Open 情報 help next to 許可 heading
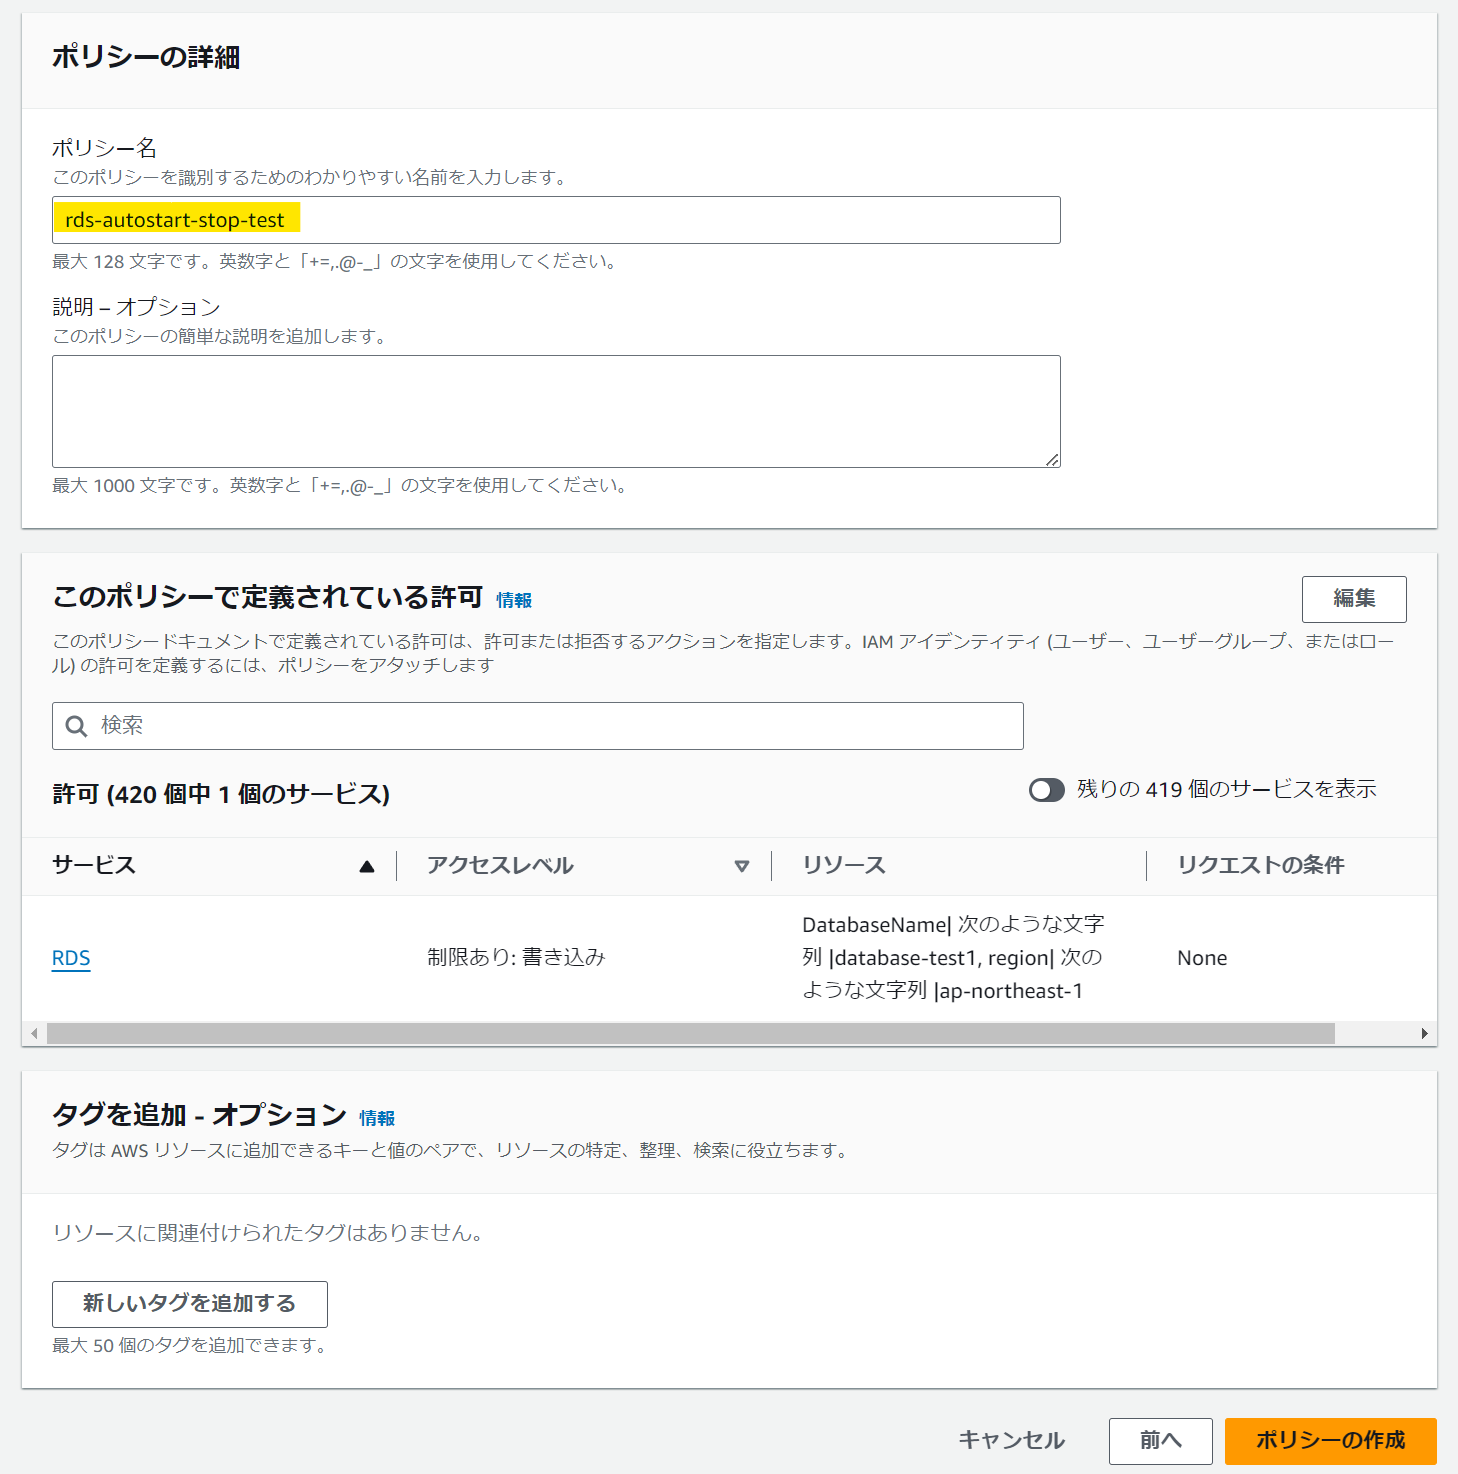 coord(514,599)
